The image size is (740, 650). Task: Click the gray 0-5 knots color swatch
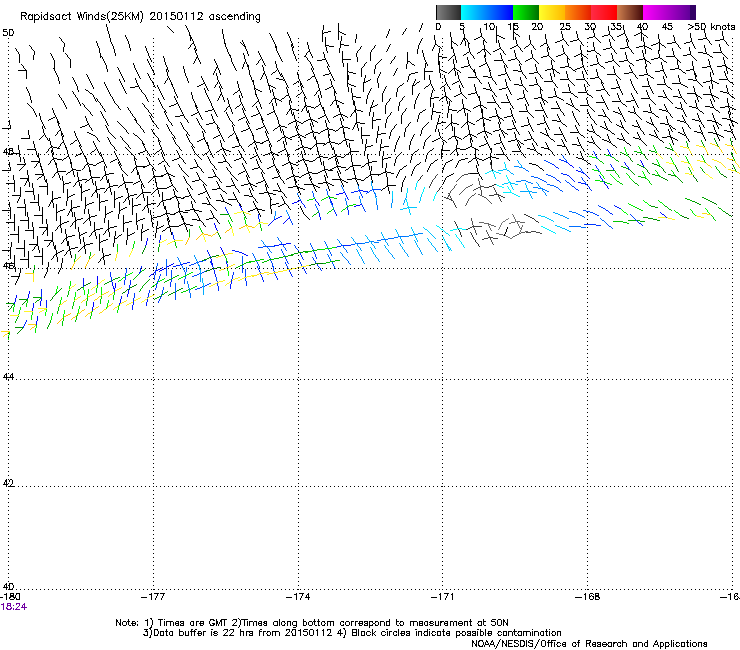coord(448,12)
